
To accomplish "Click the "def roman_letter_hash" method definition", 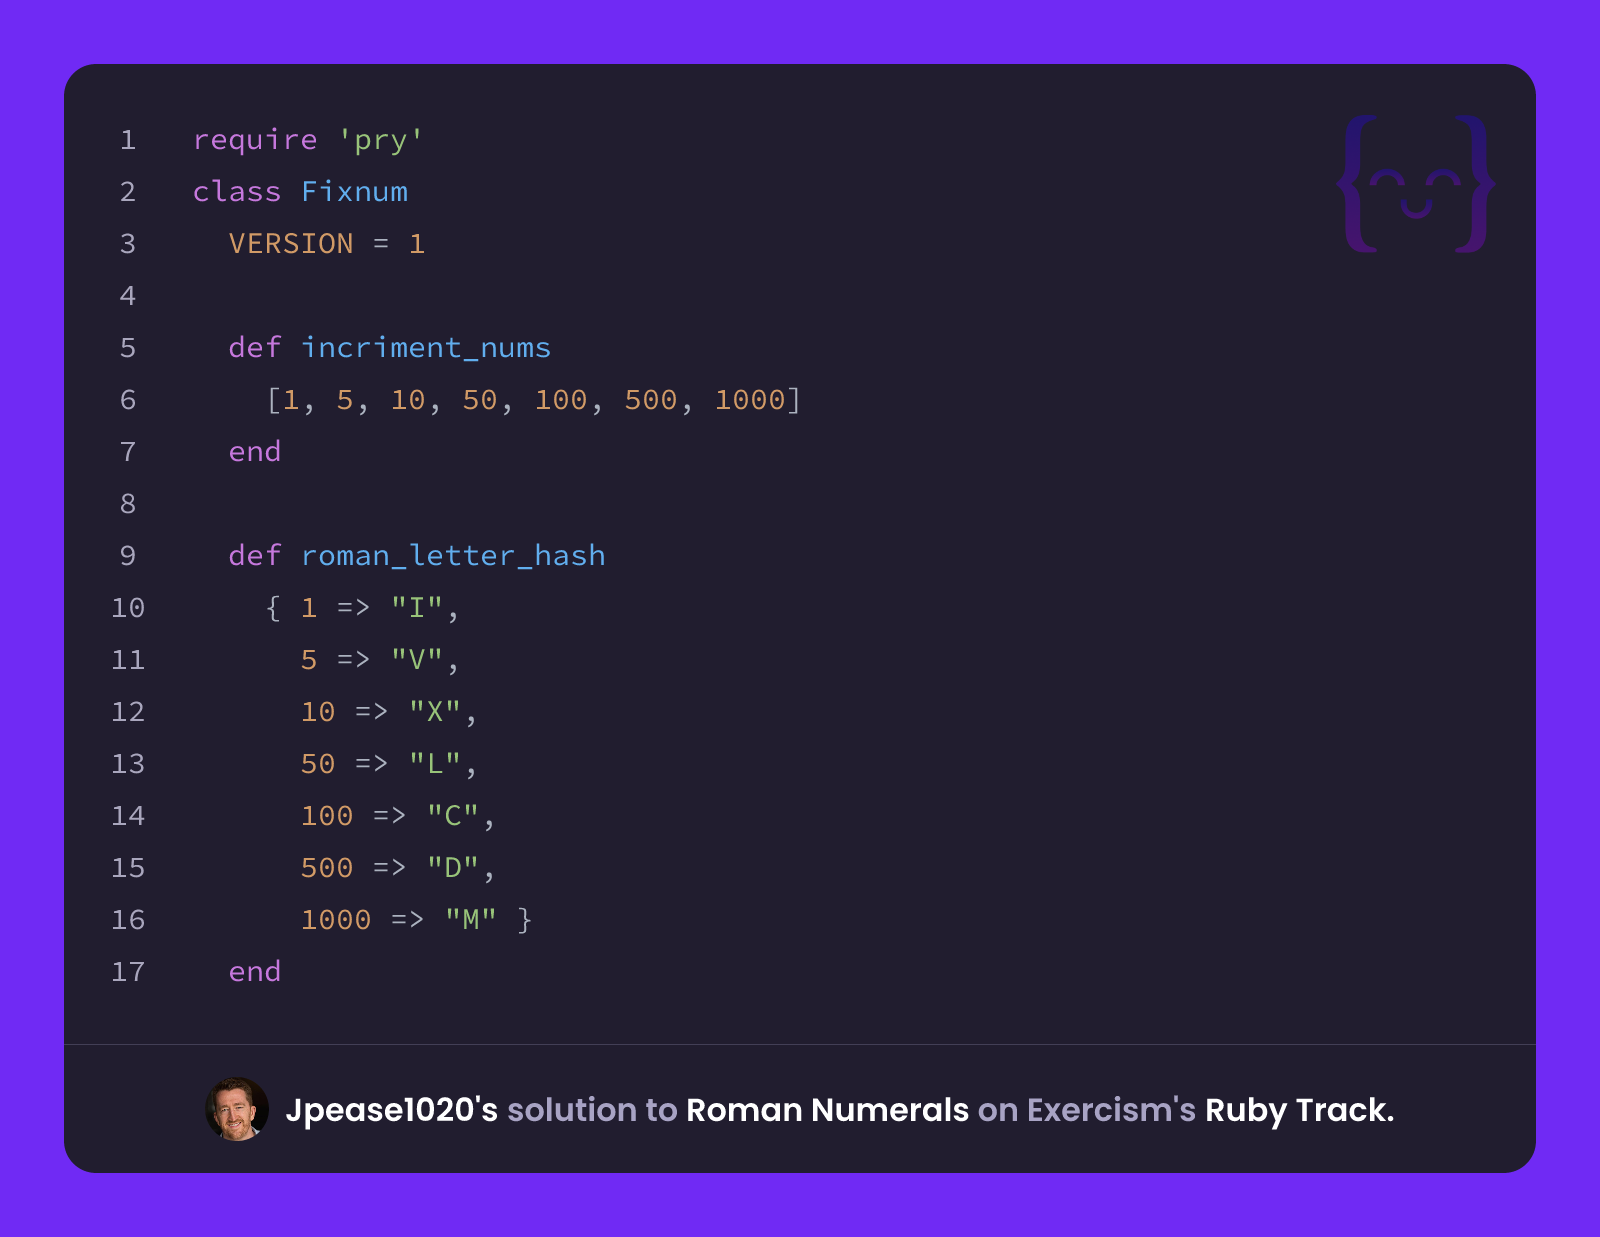I will (417, 556).
